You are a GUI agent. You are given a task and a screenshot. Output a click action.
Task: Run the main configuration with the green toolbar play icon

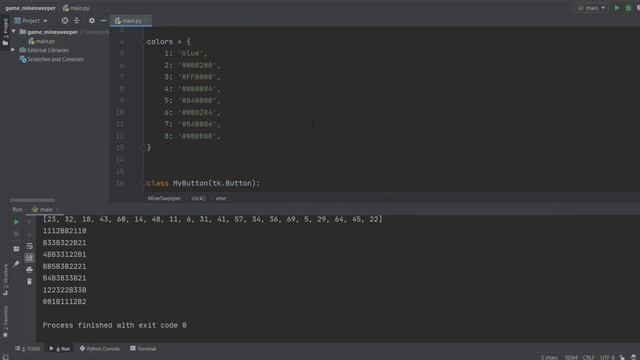[x=616, y=8]
